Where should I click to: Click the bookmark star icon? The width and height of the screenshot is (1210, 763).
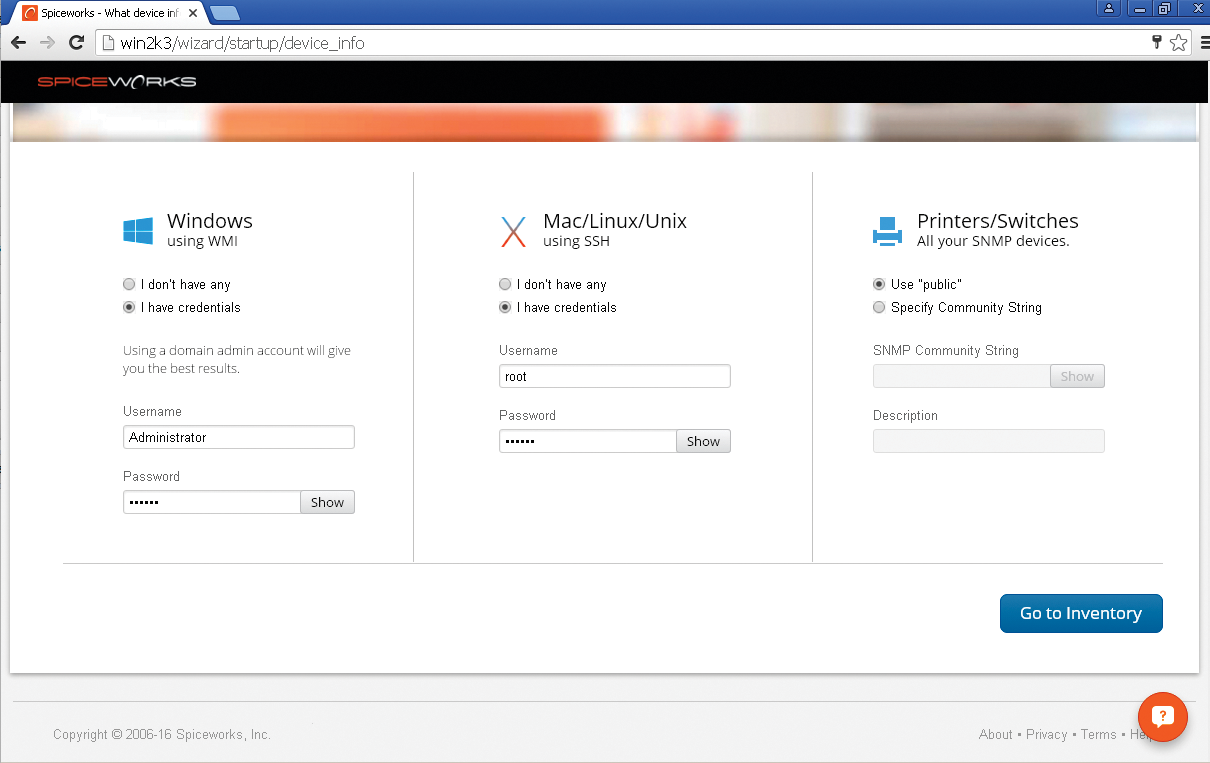[1178, 43]
